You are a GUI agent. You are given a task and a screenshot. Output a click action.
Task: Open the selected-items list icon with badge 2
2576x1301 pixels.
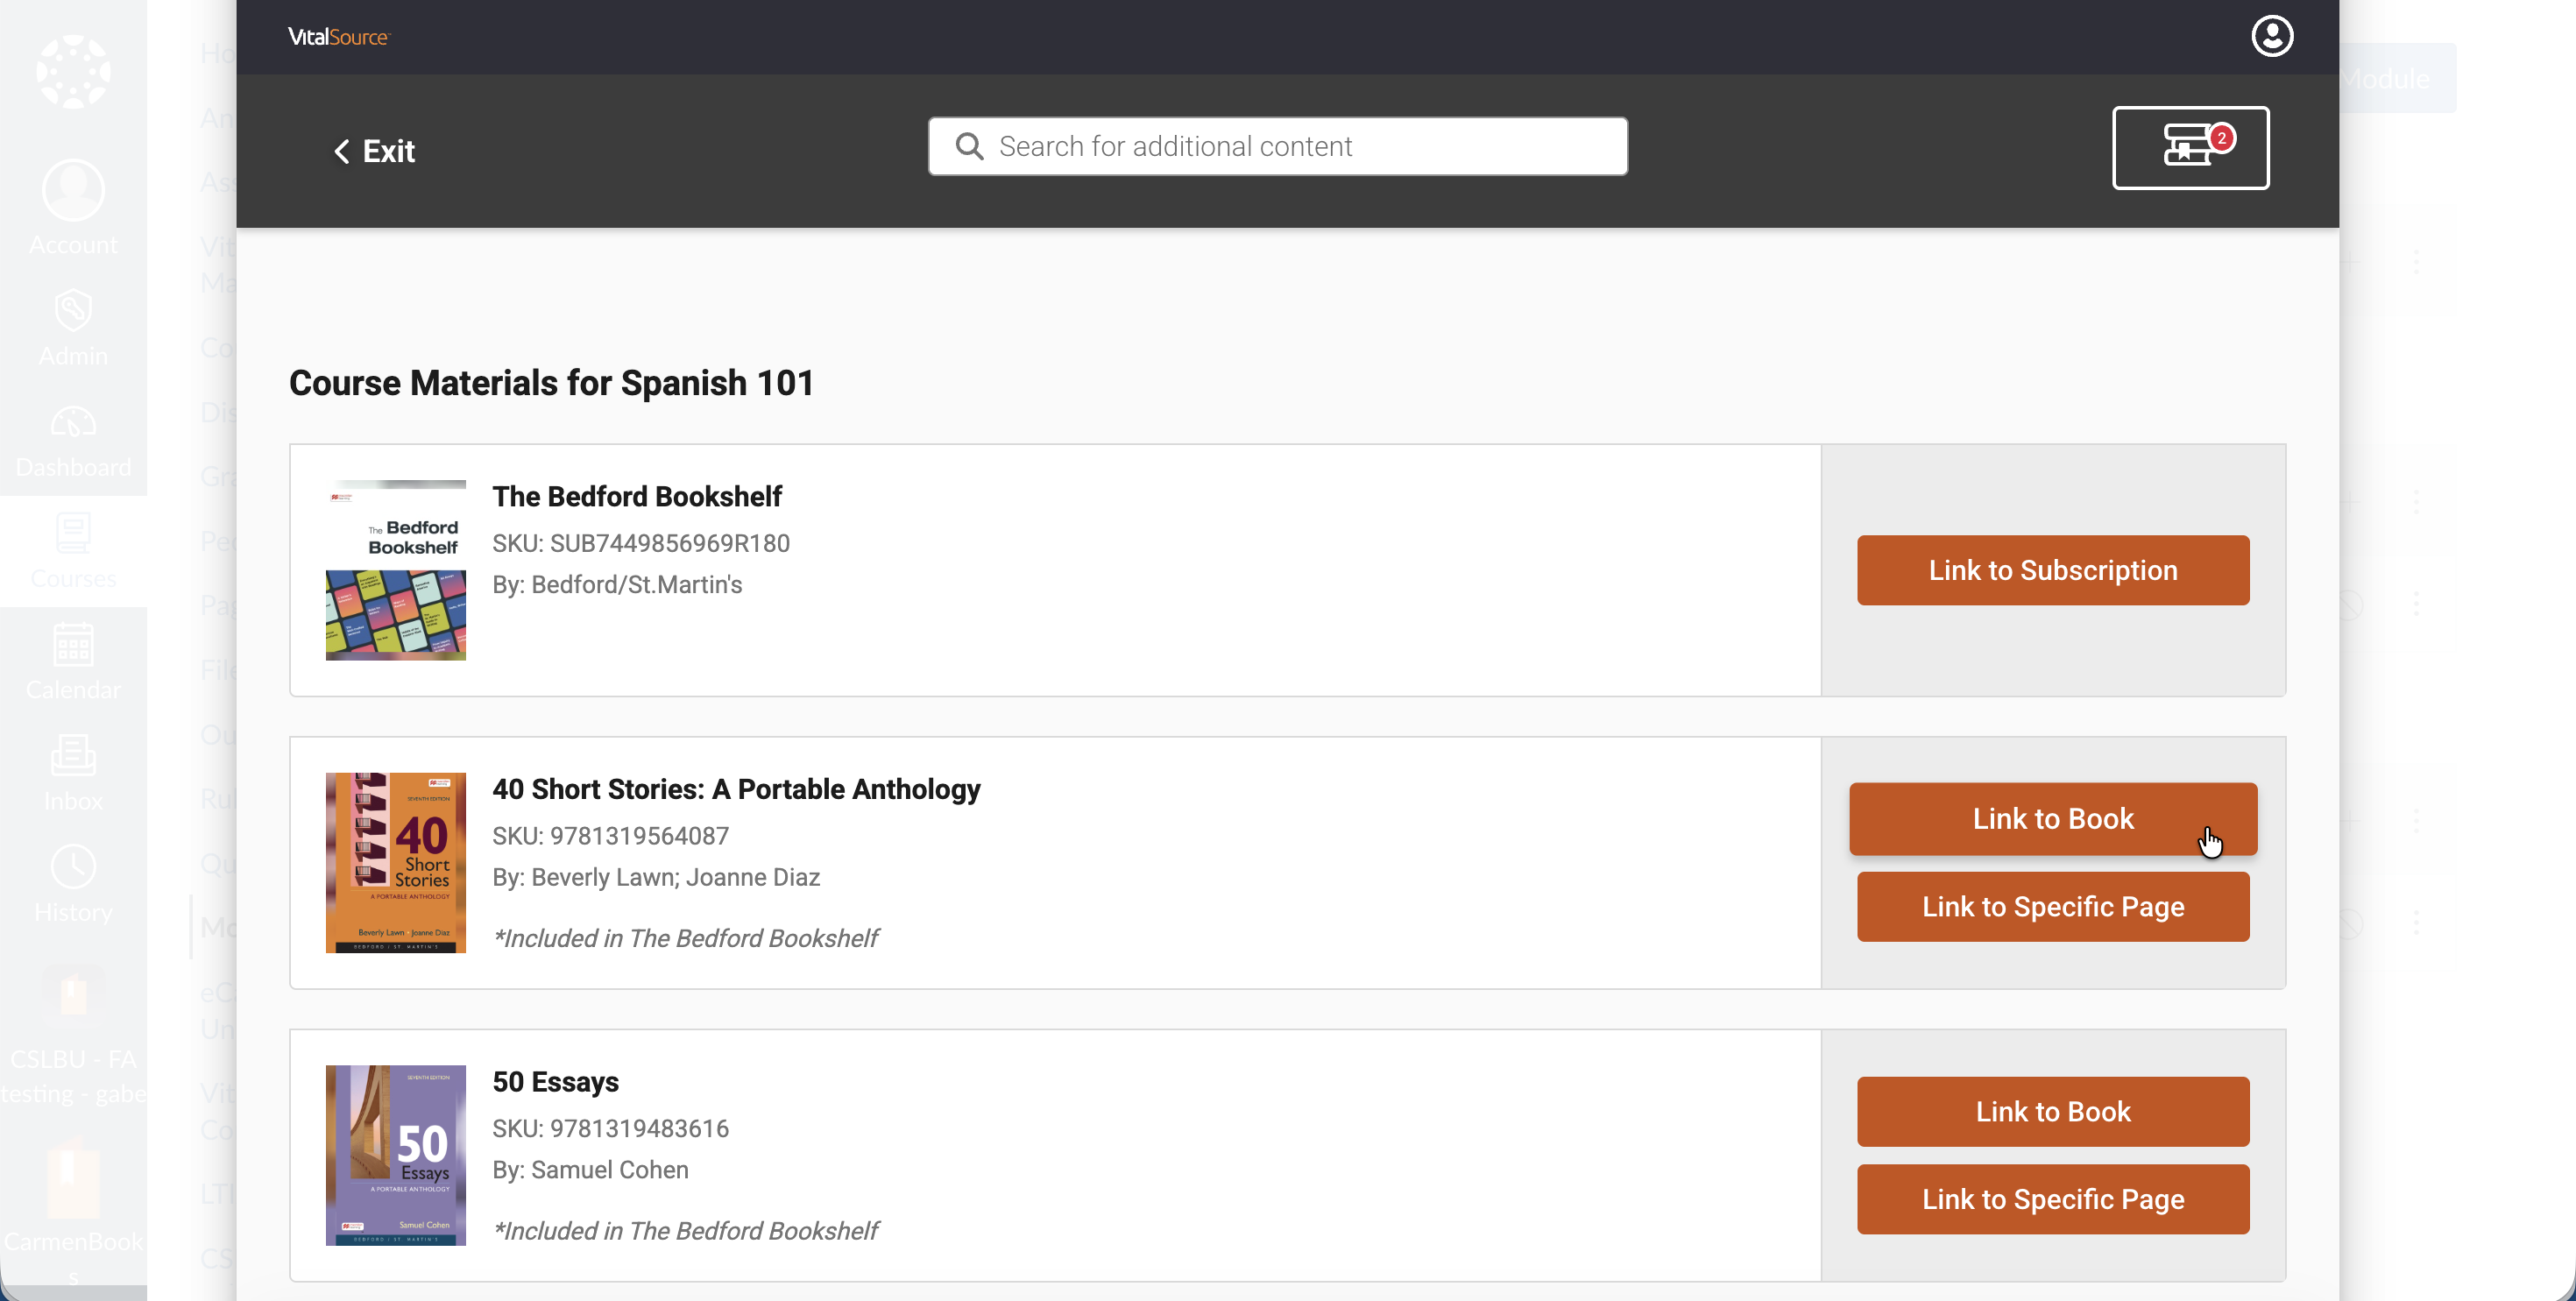pyautogui.click(x=2190, y=148)
